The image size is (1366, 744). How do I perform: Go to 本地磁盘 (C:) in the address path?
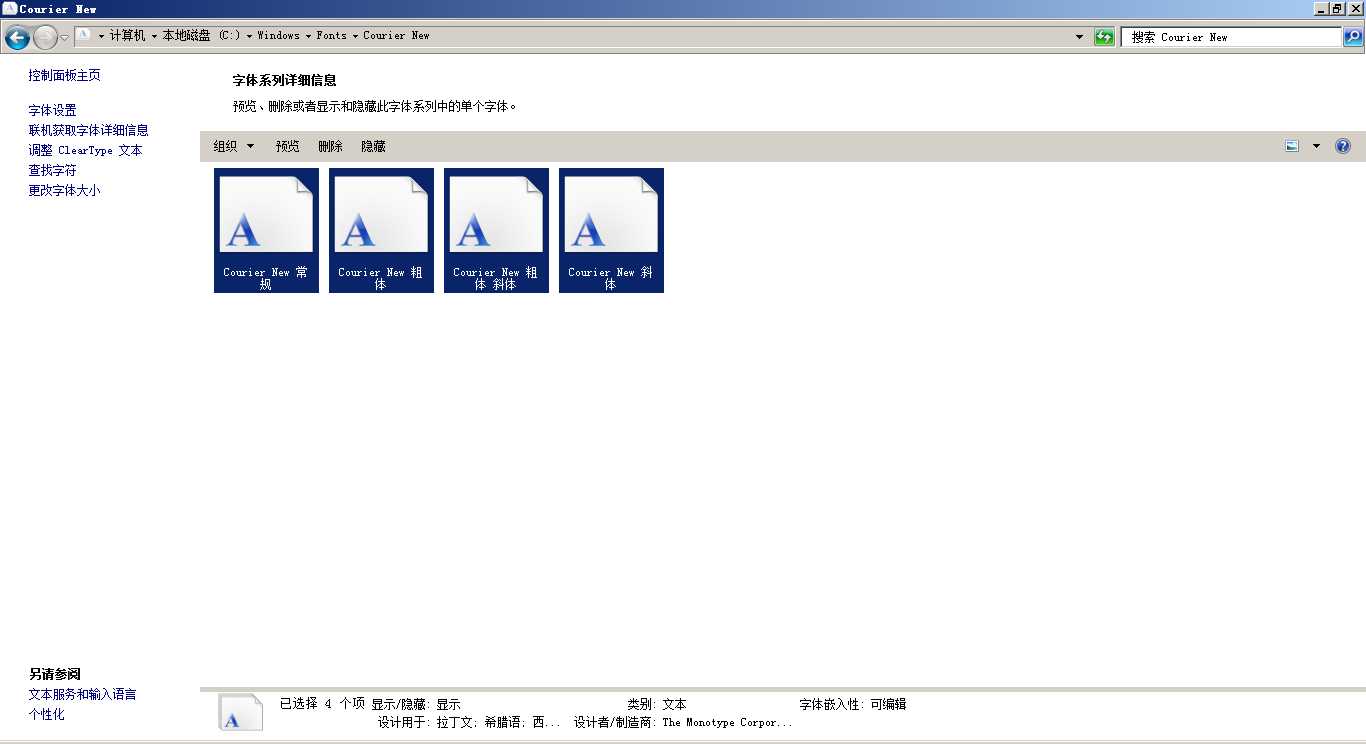coord(202,36)
